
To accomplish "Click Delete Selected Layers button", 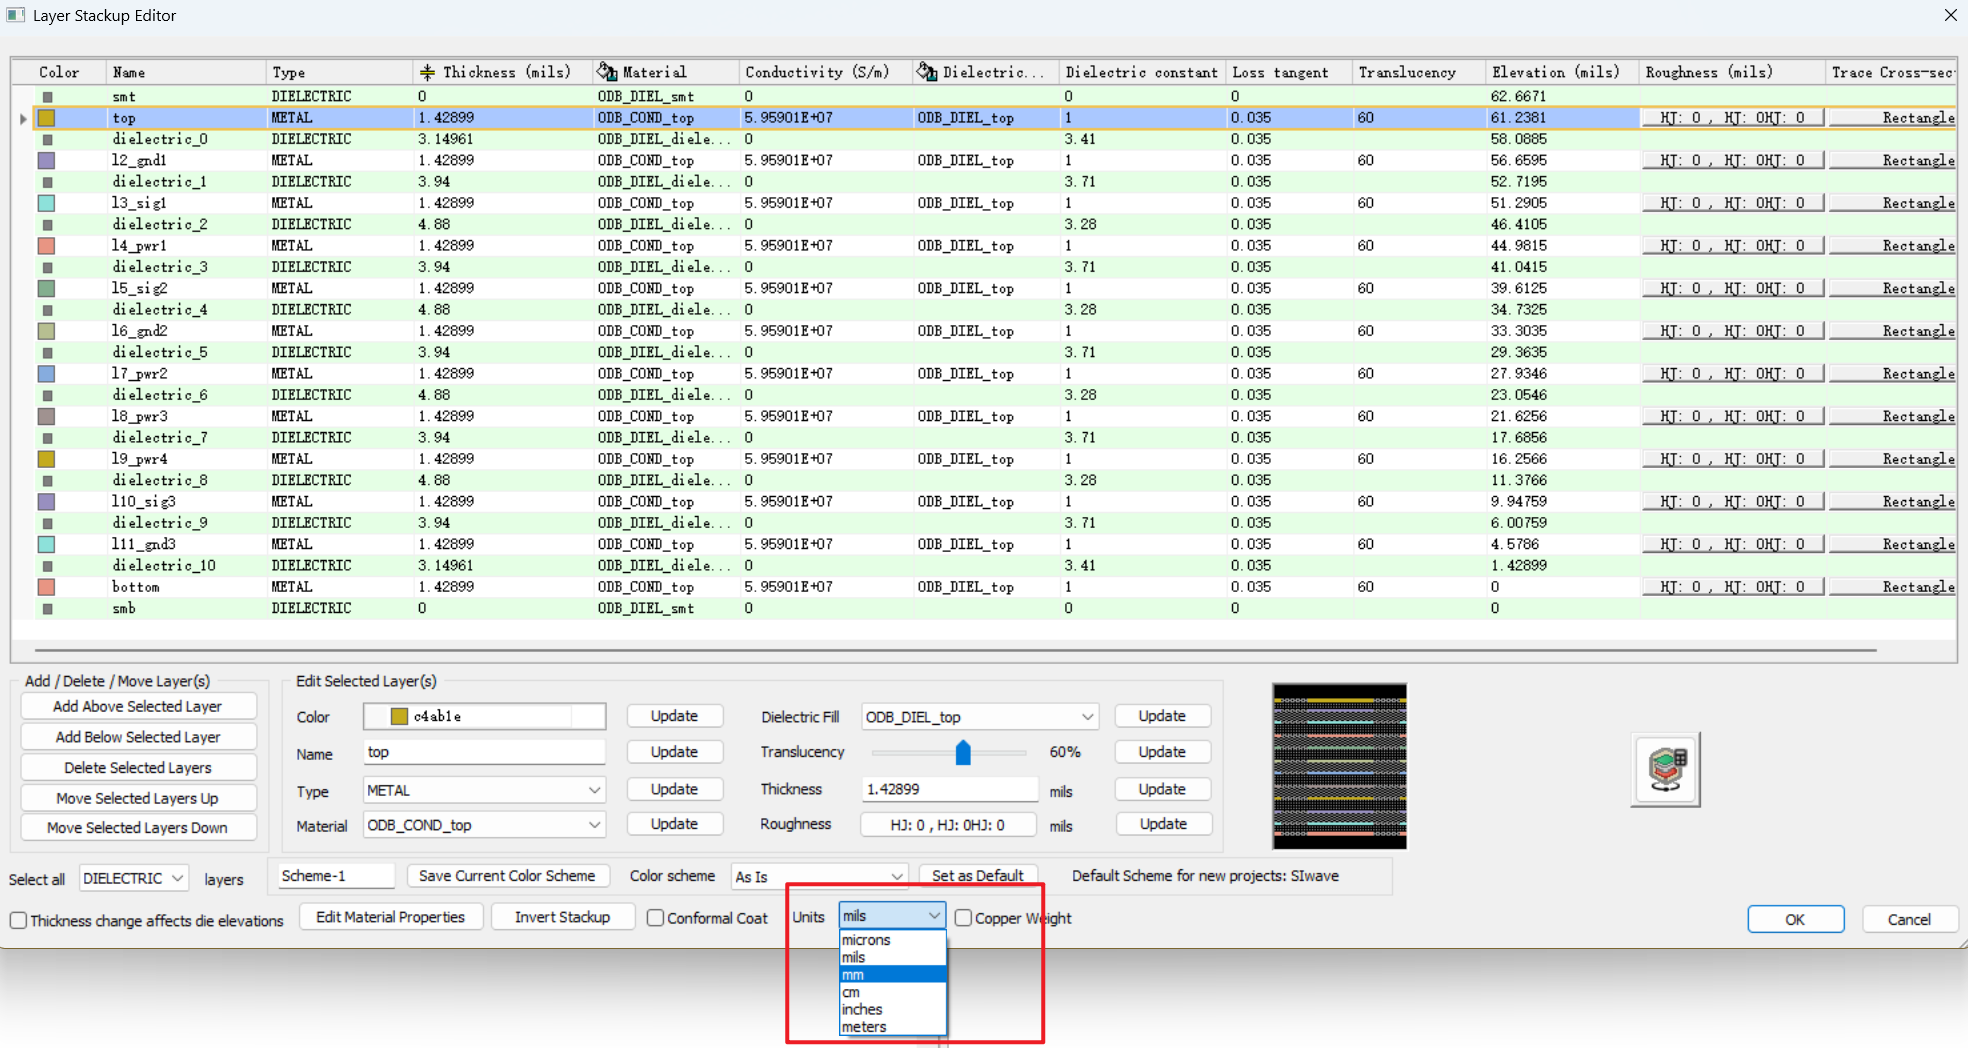I will click(138, 768).
